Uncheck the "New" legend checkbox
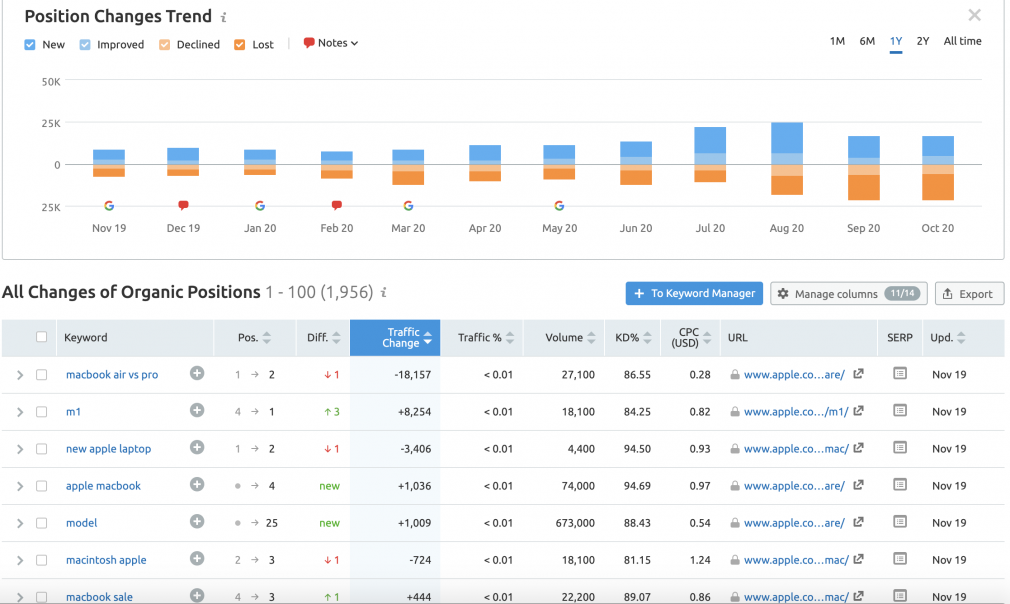 (30, 44)
